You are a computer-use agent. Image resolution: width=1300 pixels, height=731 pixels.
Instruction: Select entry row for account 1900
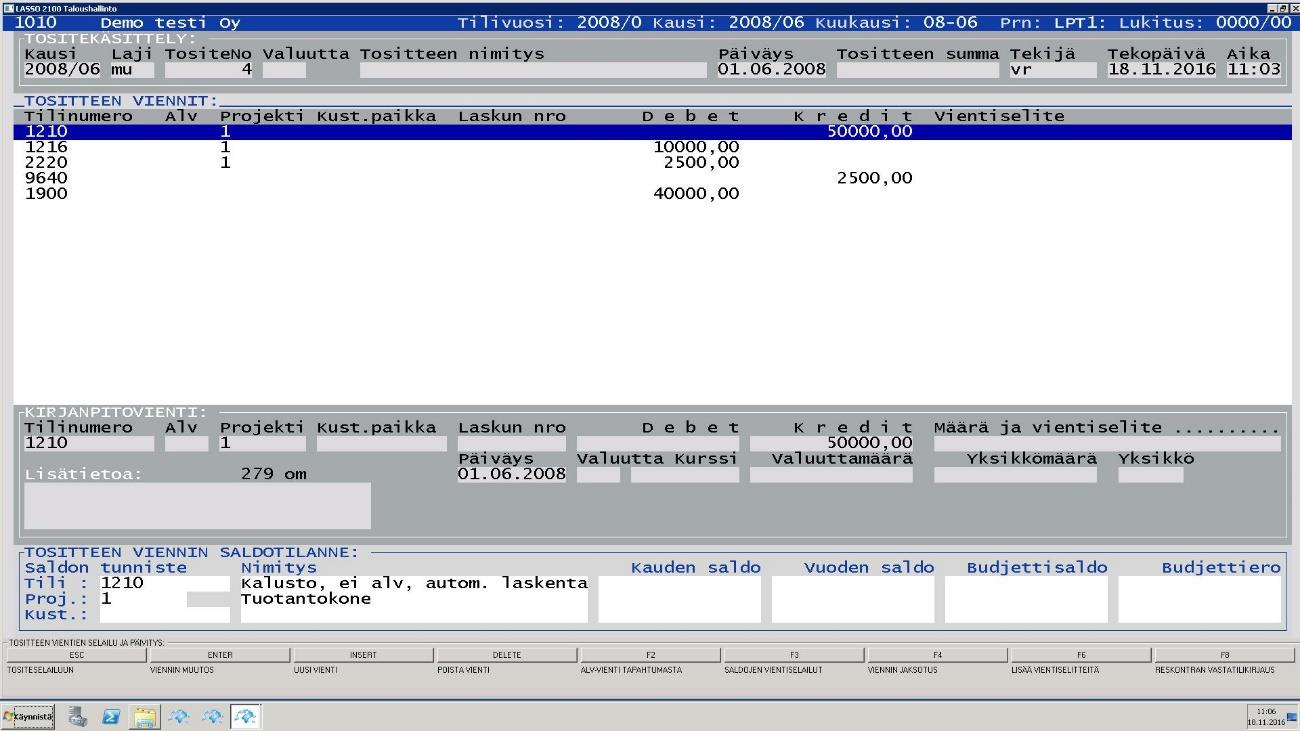[652, 194]
